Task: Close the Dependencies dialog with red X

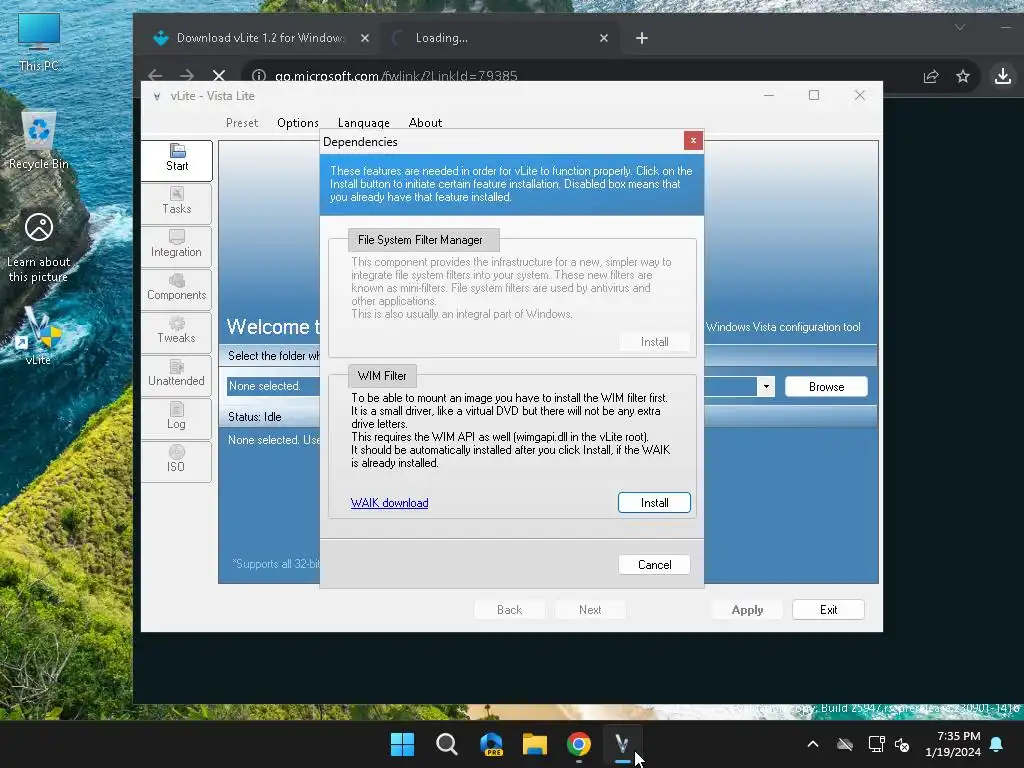Action: click(693, 140)
